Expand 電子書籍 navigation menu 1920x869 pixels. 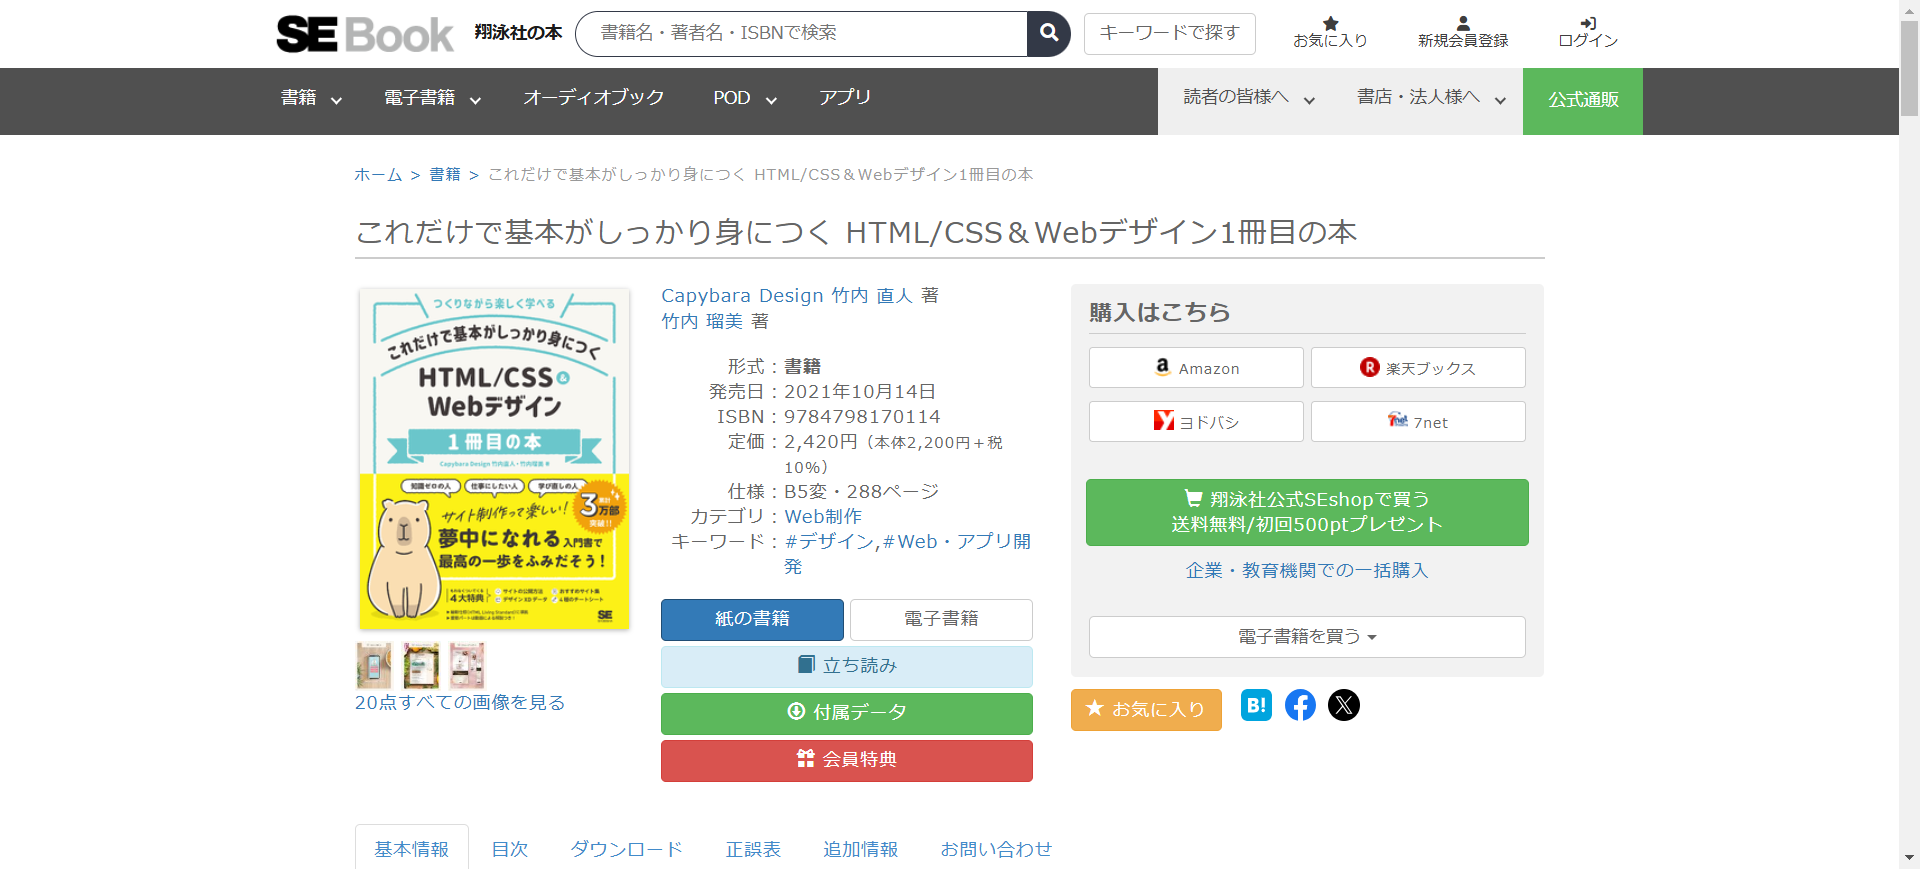pos(432,98)
